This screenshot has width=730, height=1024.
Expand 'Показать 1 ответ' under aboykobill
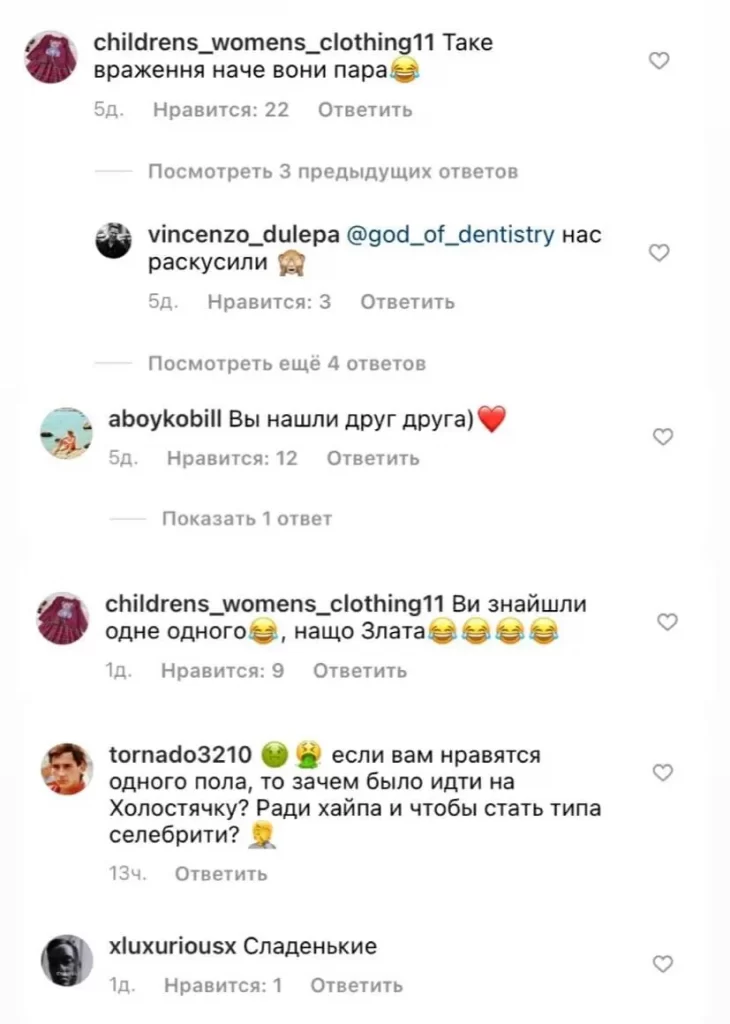coord(247,519)
